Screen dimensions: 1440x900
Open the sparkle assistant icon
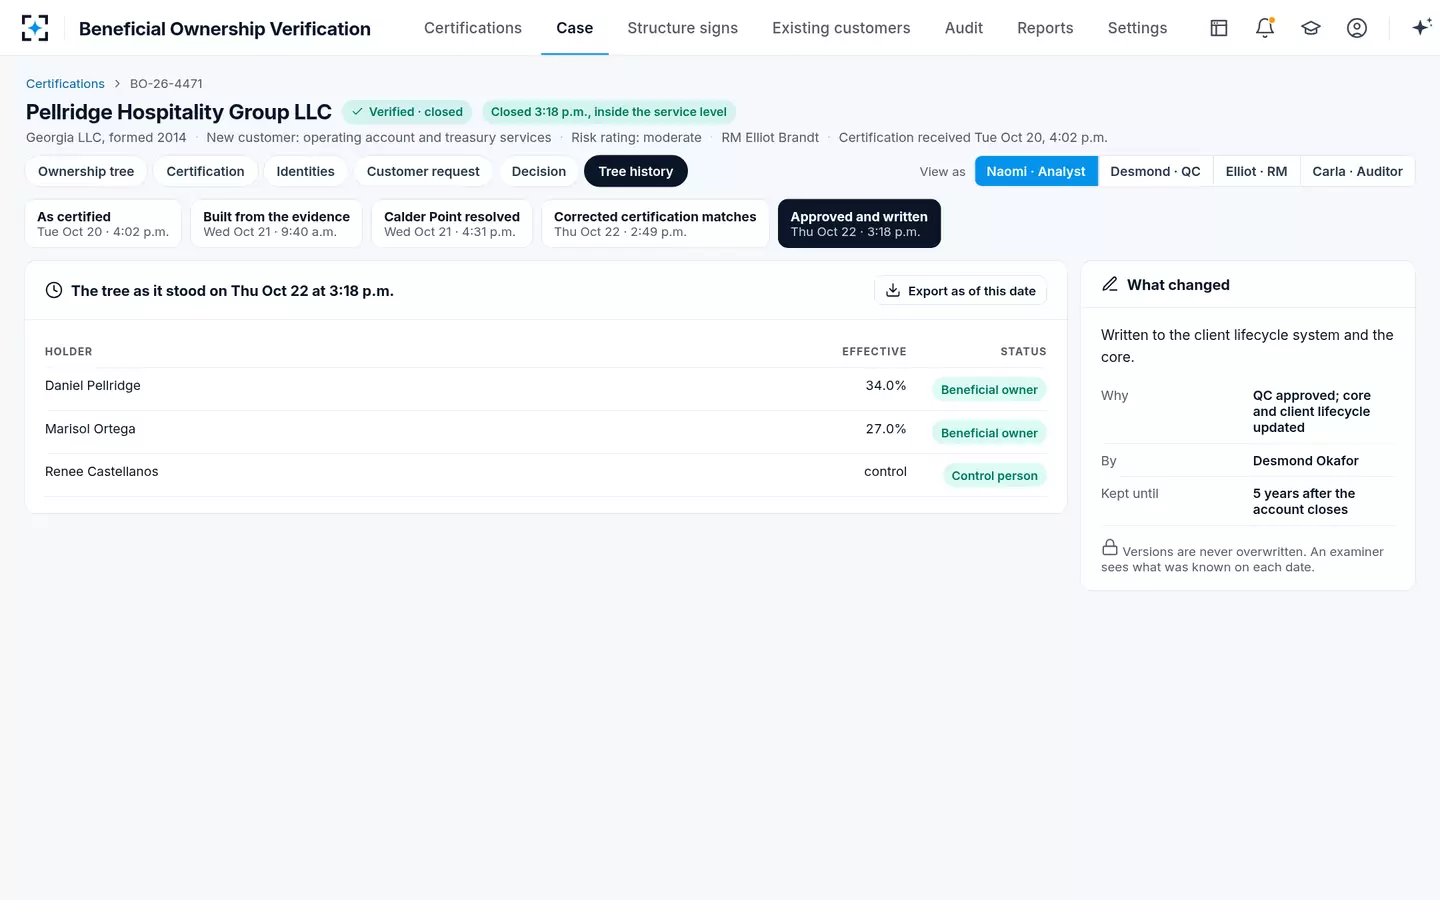point(1421,28)
